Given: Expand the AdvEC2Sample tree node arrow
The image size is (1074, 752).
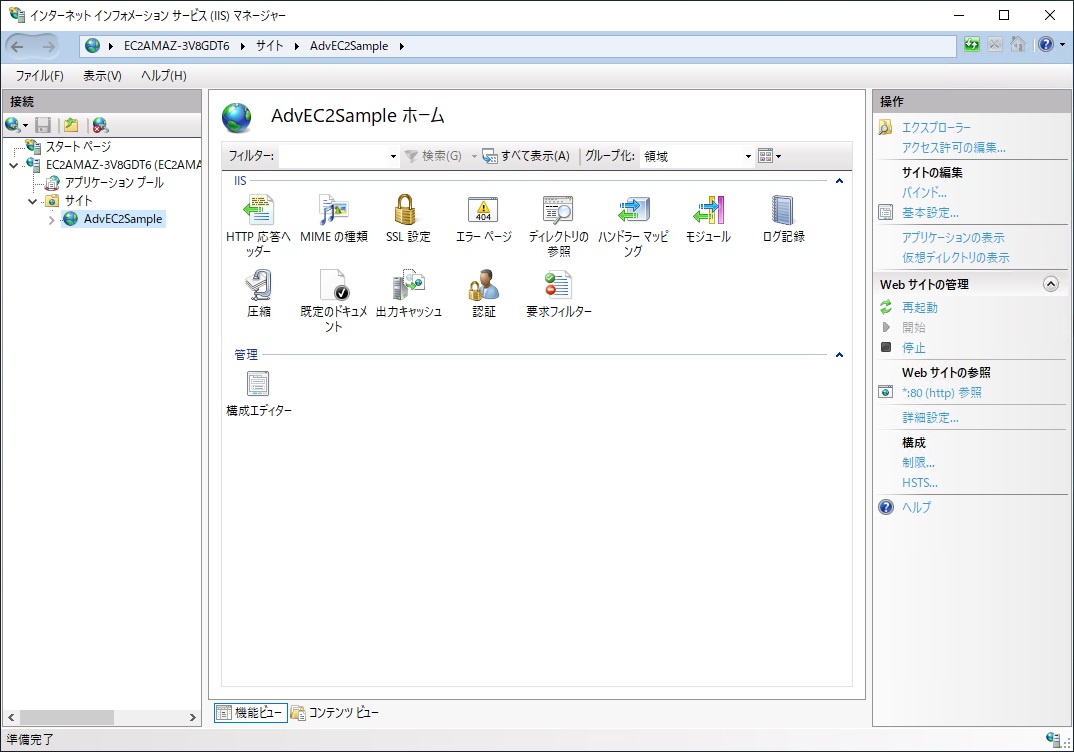Looking at the screenshot, I should pos(51,220).
